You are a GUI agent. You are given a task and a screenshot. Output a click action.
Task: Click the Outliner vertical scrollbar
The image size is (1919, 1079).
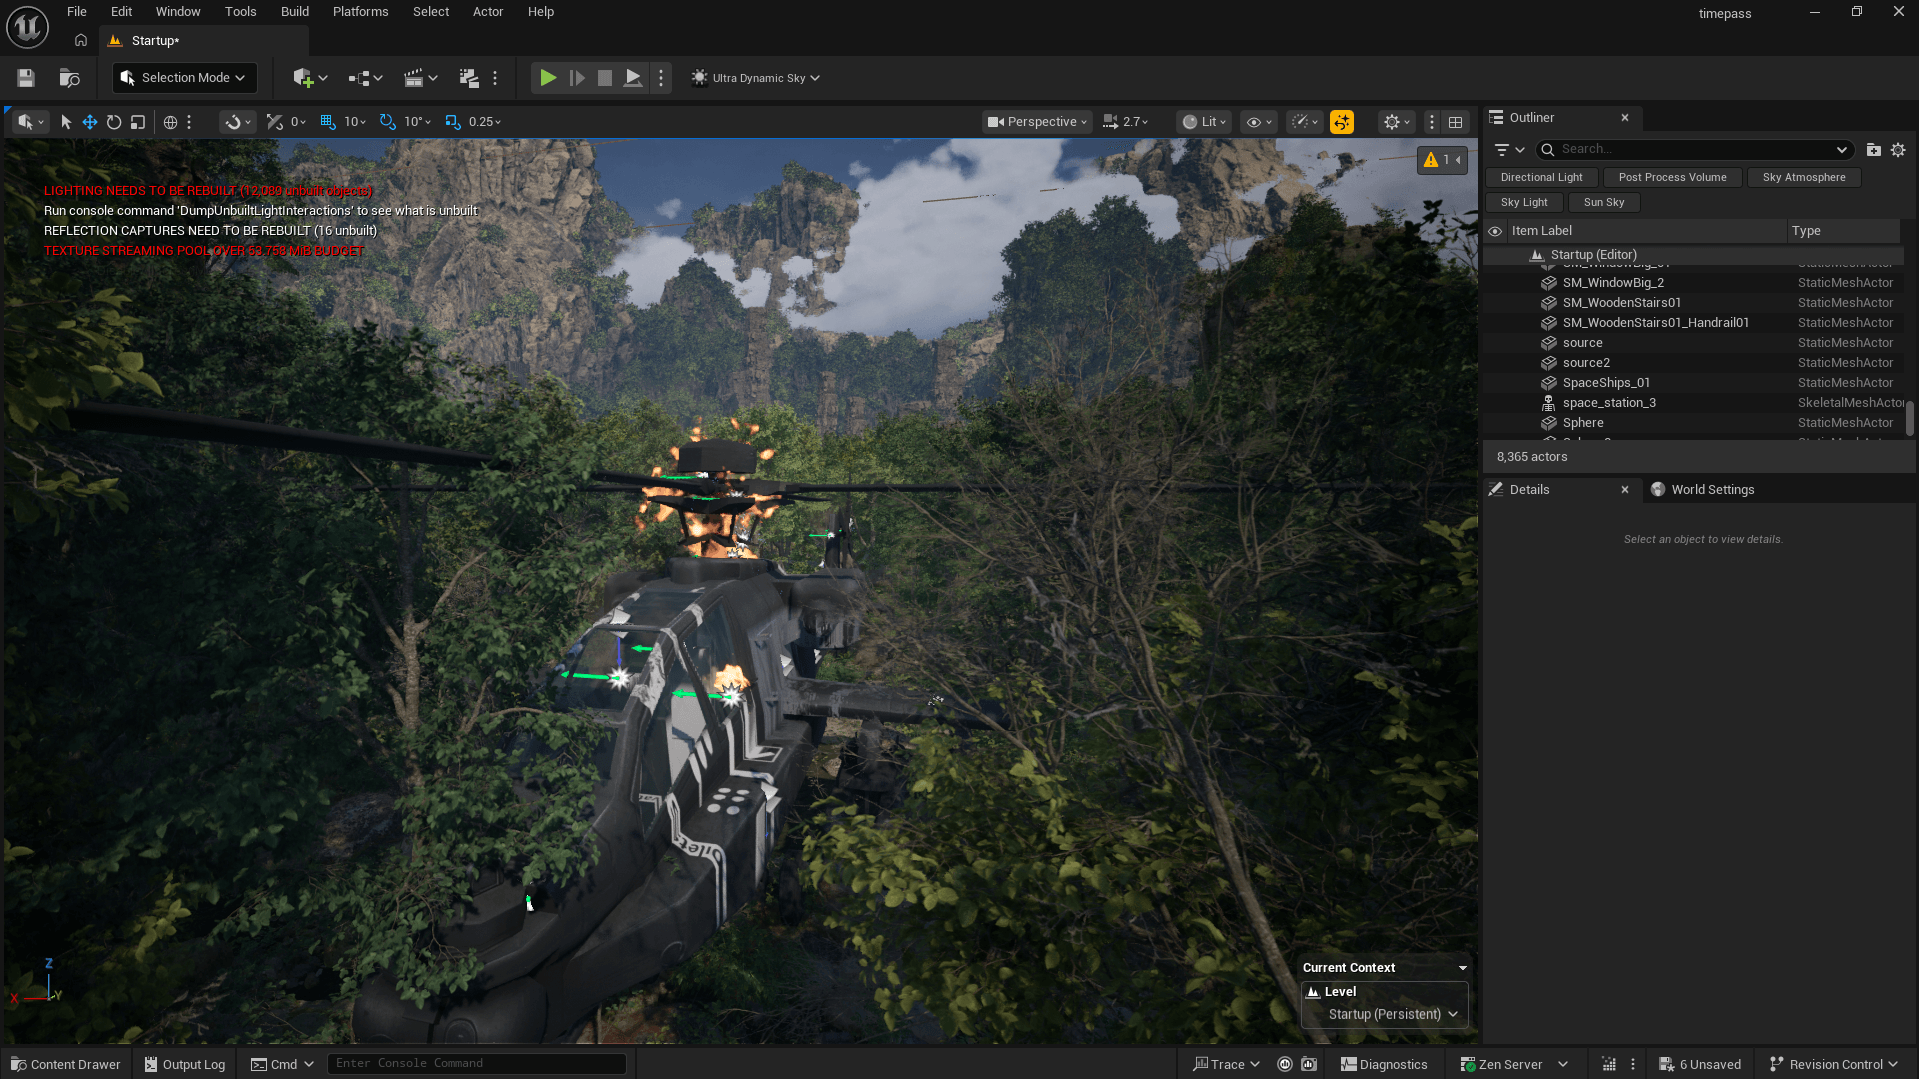(x=1909, y=417)
